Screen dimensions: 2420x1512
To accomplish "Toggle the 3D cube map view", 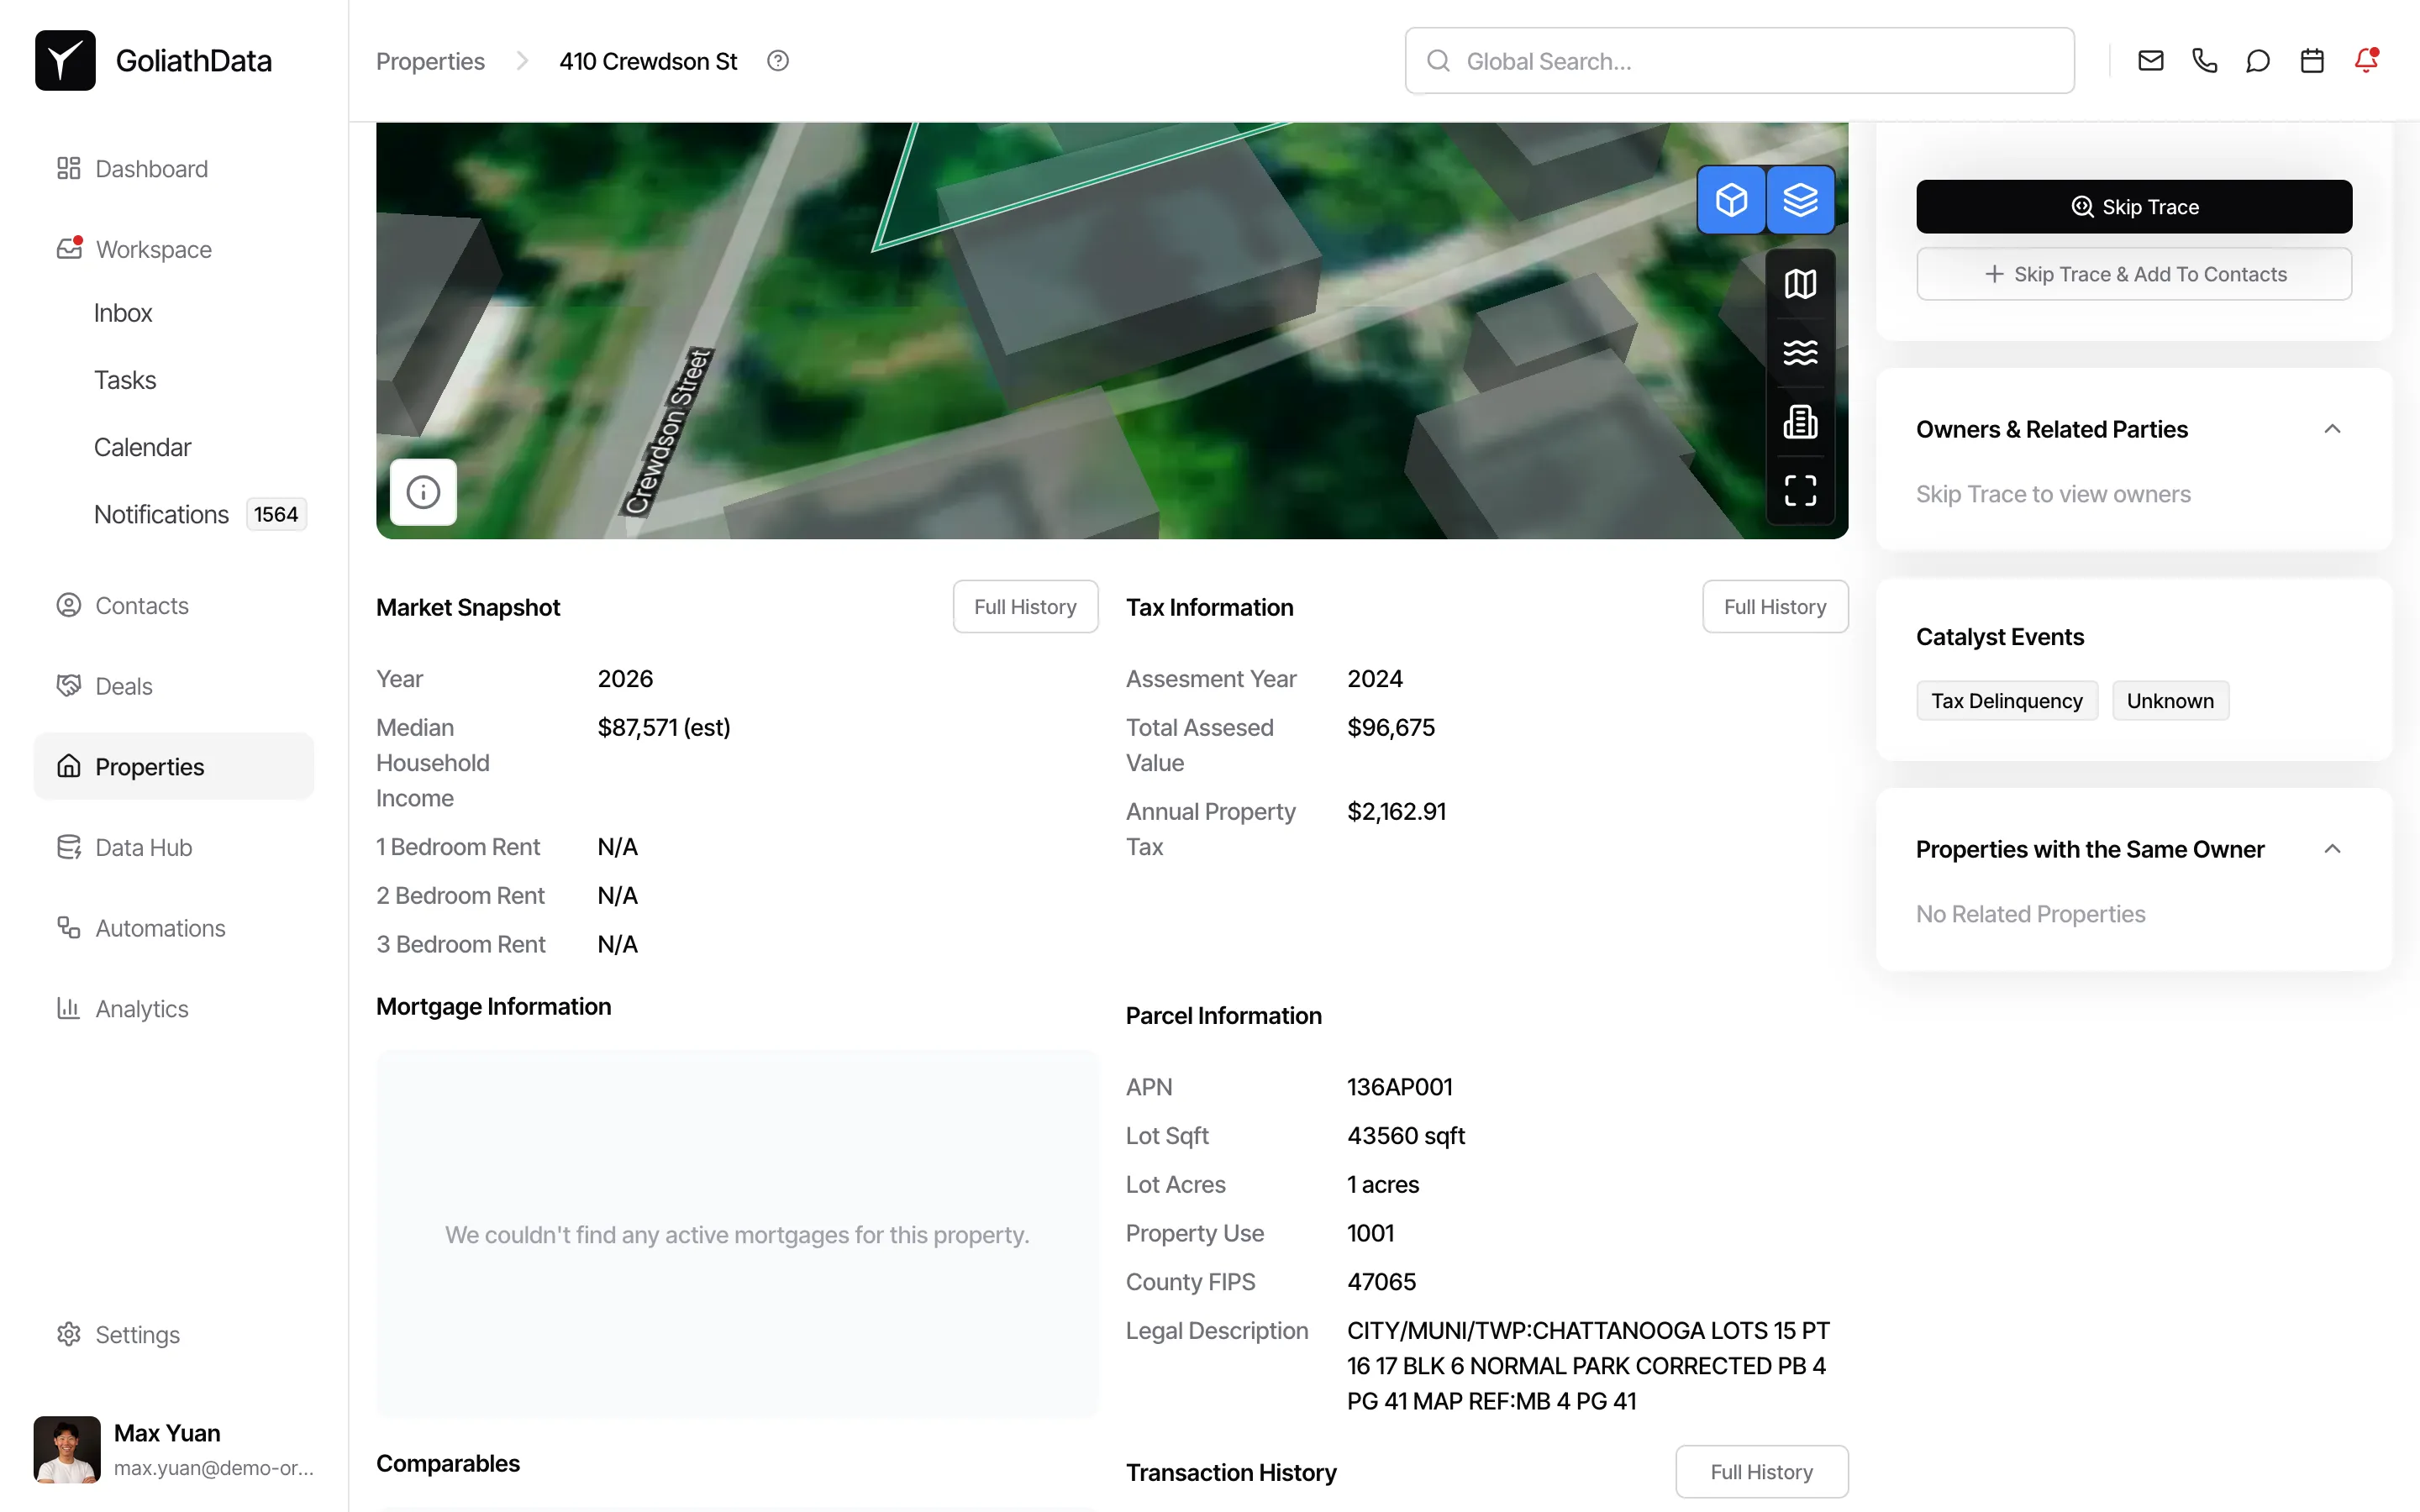I will [x=1730, y=200].
